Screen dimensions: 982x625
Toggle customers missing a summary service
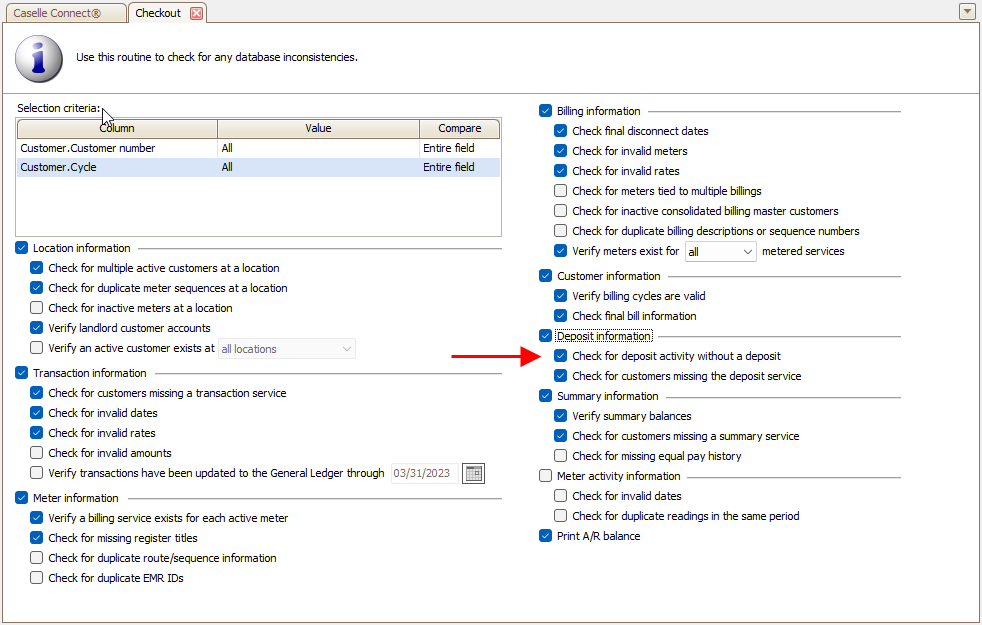(x=561, y=436)
